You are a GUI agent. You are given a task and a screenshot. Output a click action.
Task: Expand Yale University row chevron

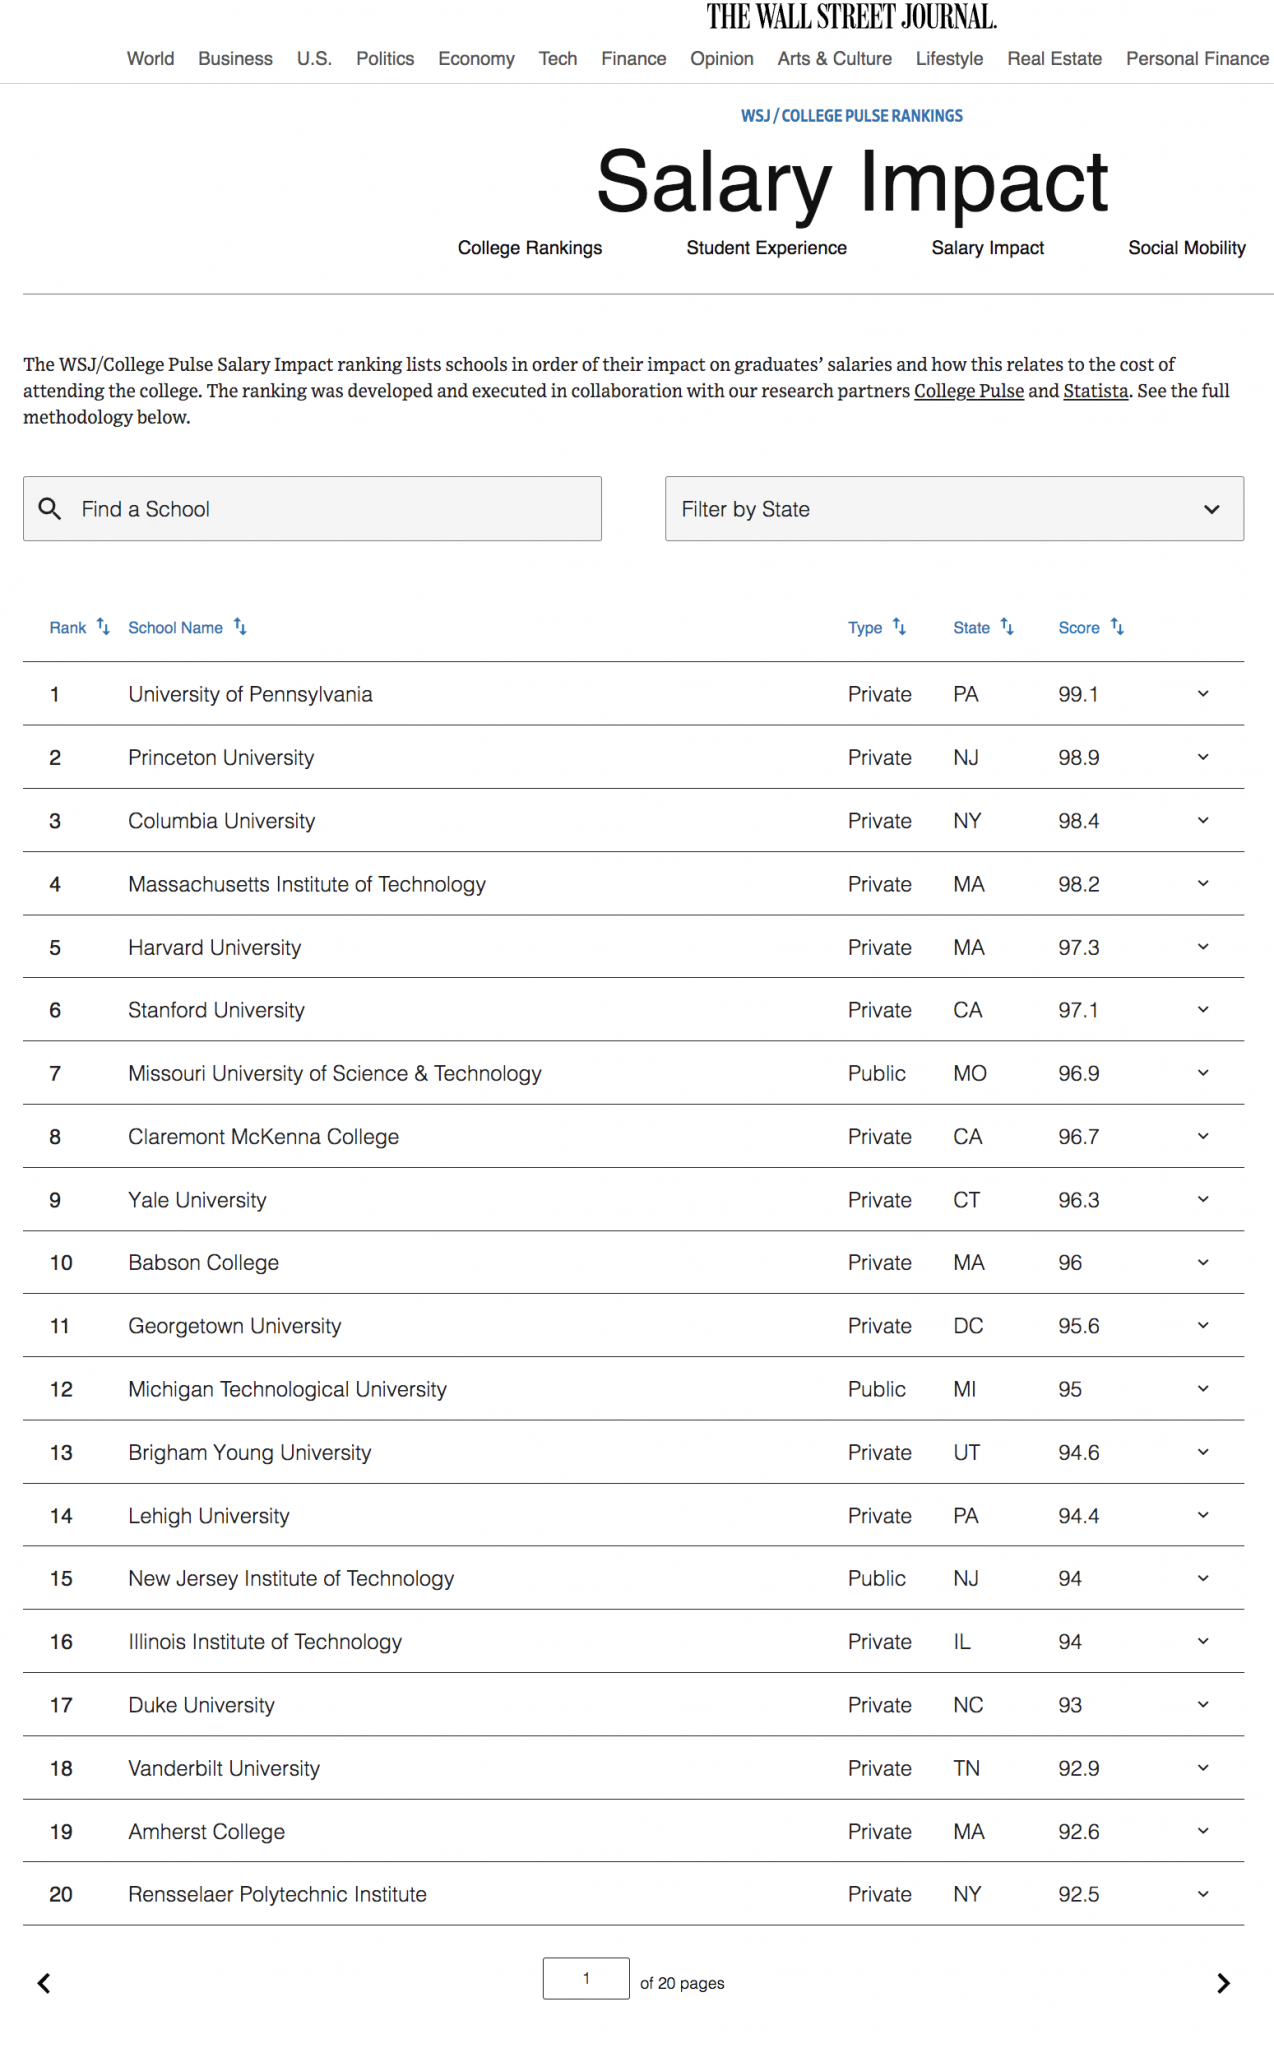1203,1199
